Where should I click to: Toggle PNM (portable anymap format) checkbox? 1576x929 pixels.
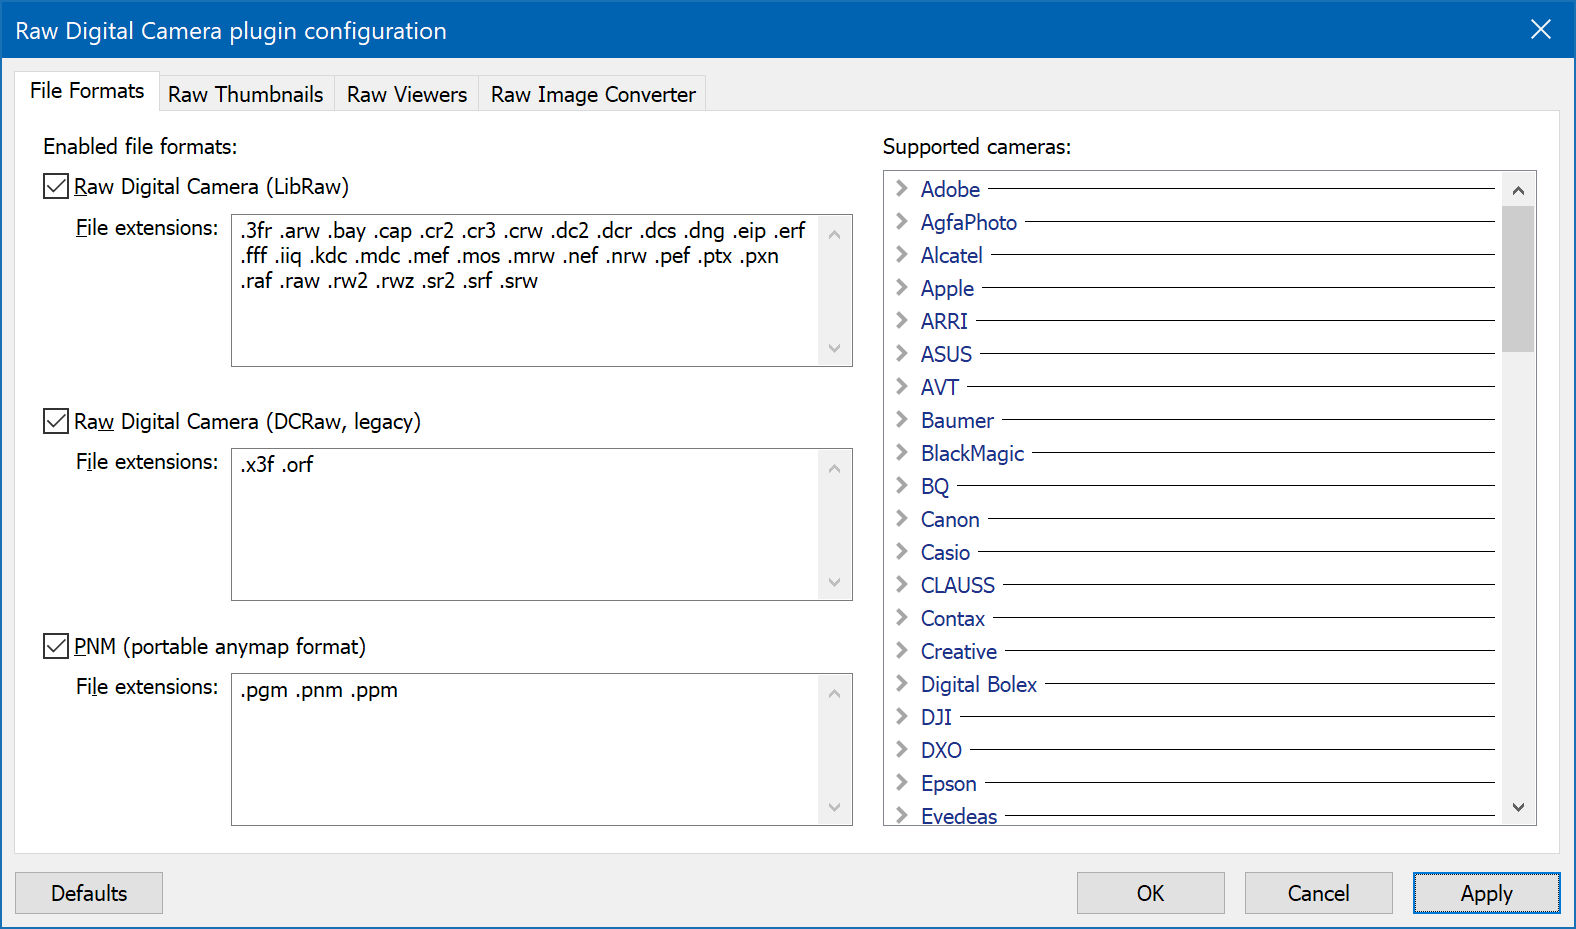coord(56,647)
